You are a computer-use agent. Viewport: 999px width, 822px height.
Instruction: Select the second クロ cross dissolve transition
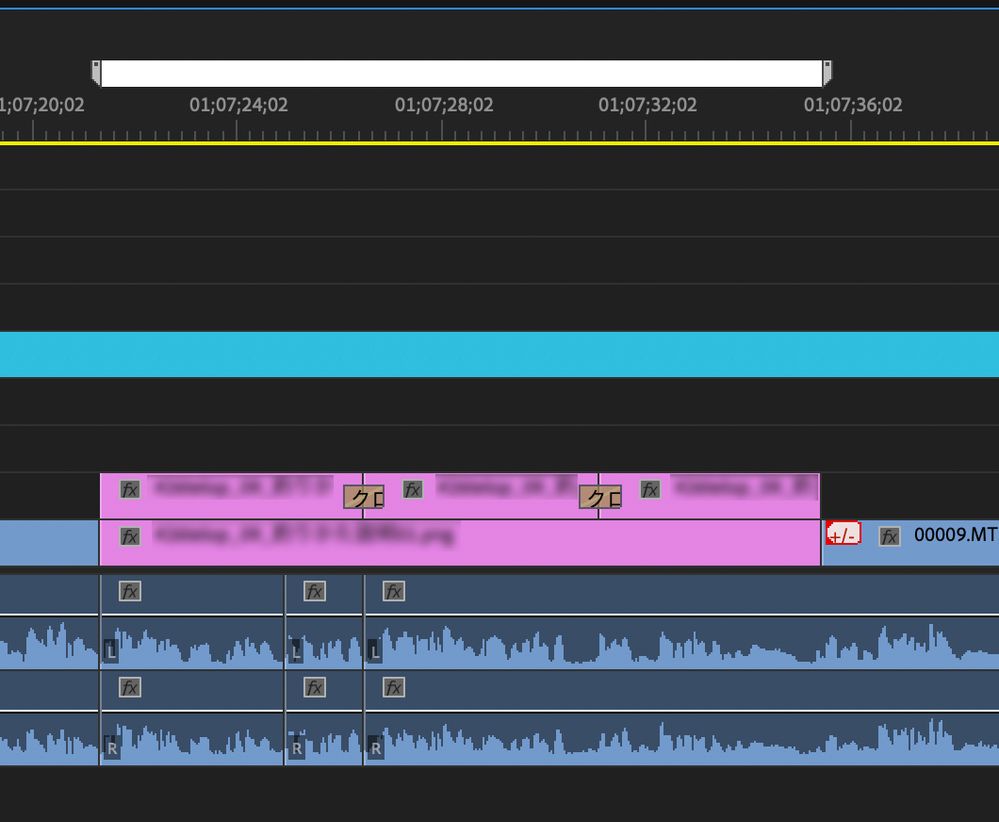[600, 497]
